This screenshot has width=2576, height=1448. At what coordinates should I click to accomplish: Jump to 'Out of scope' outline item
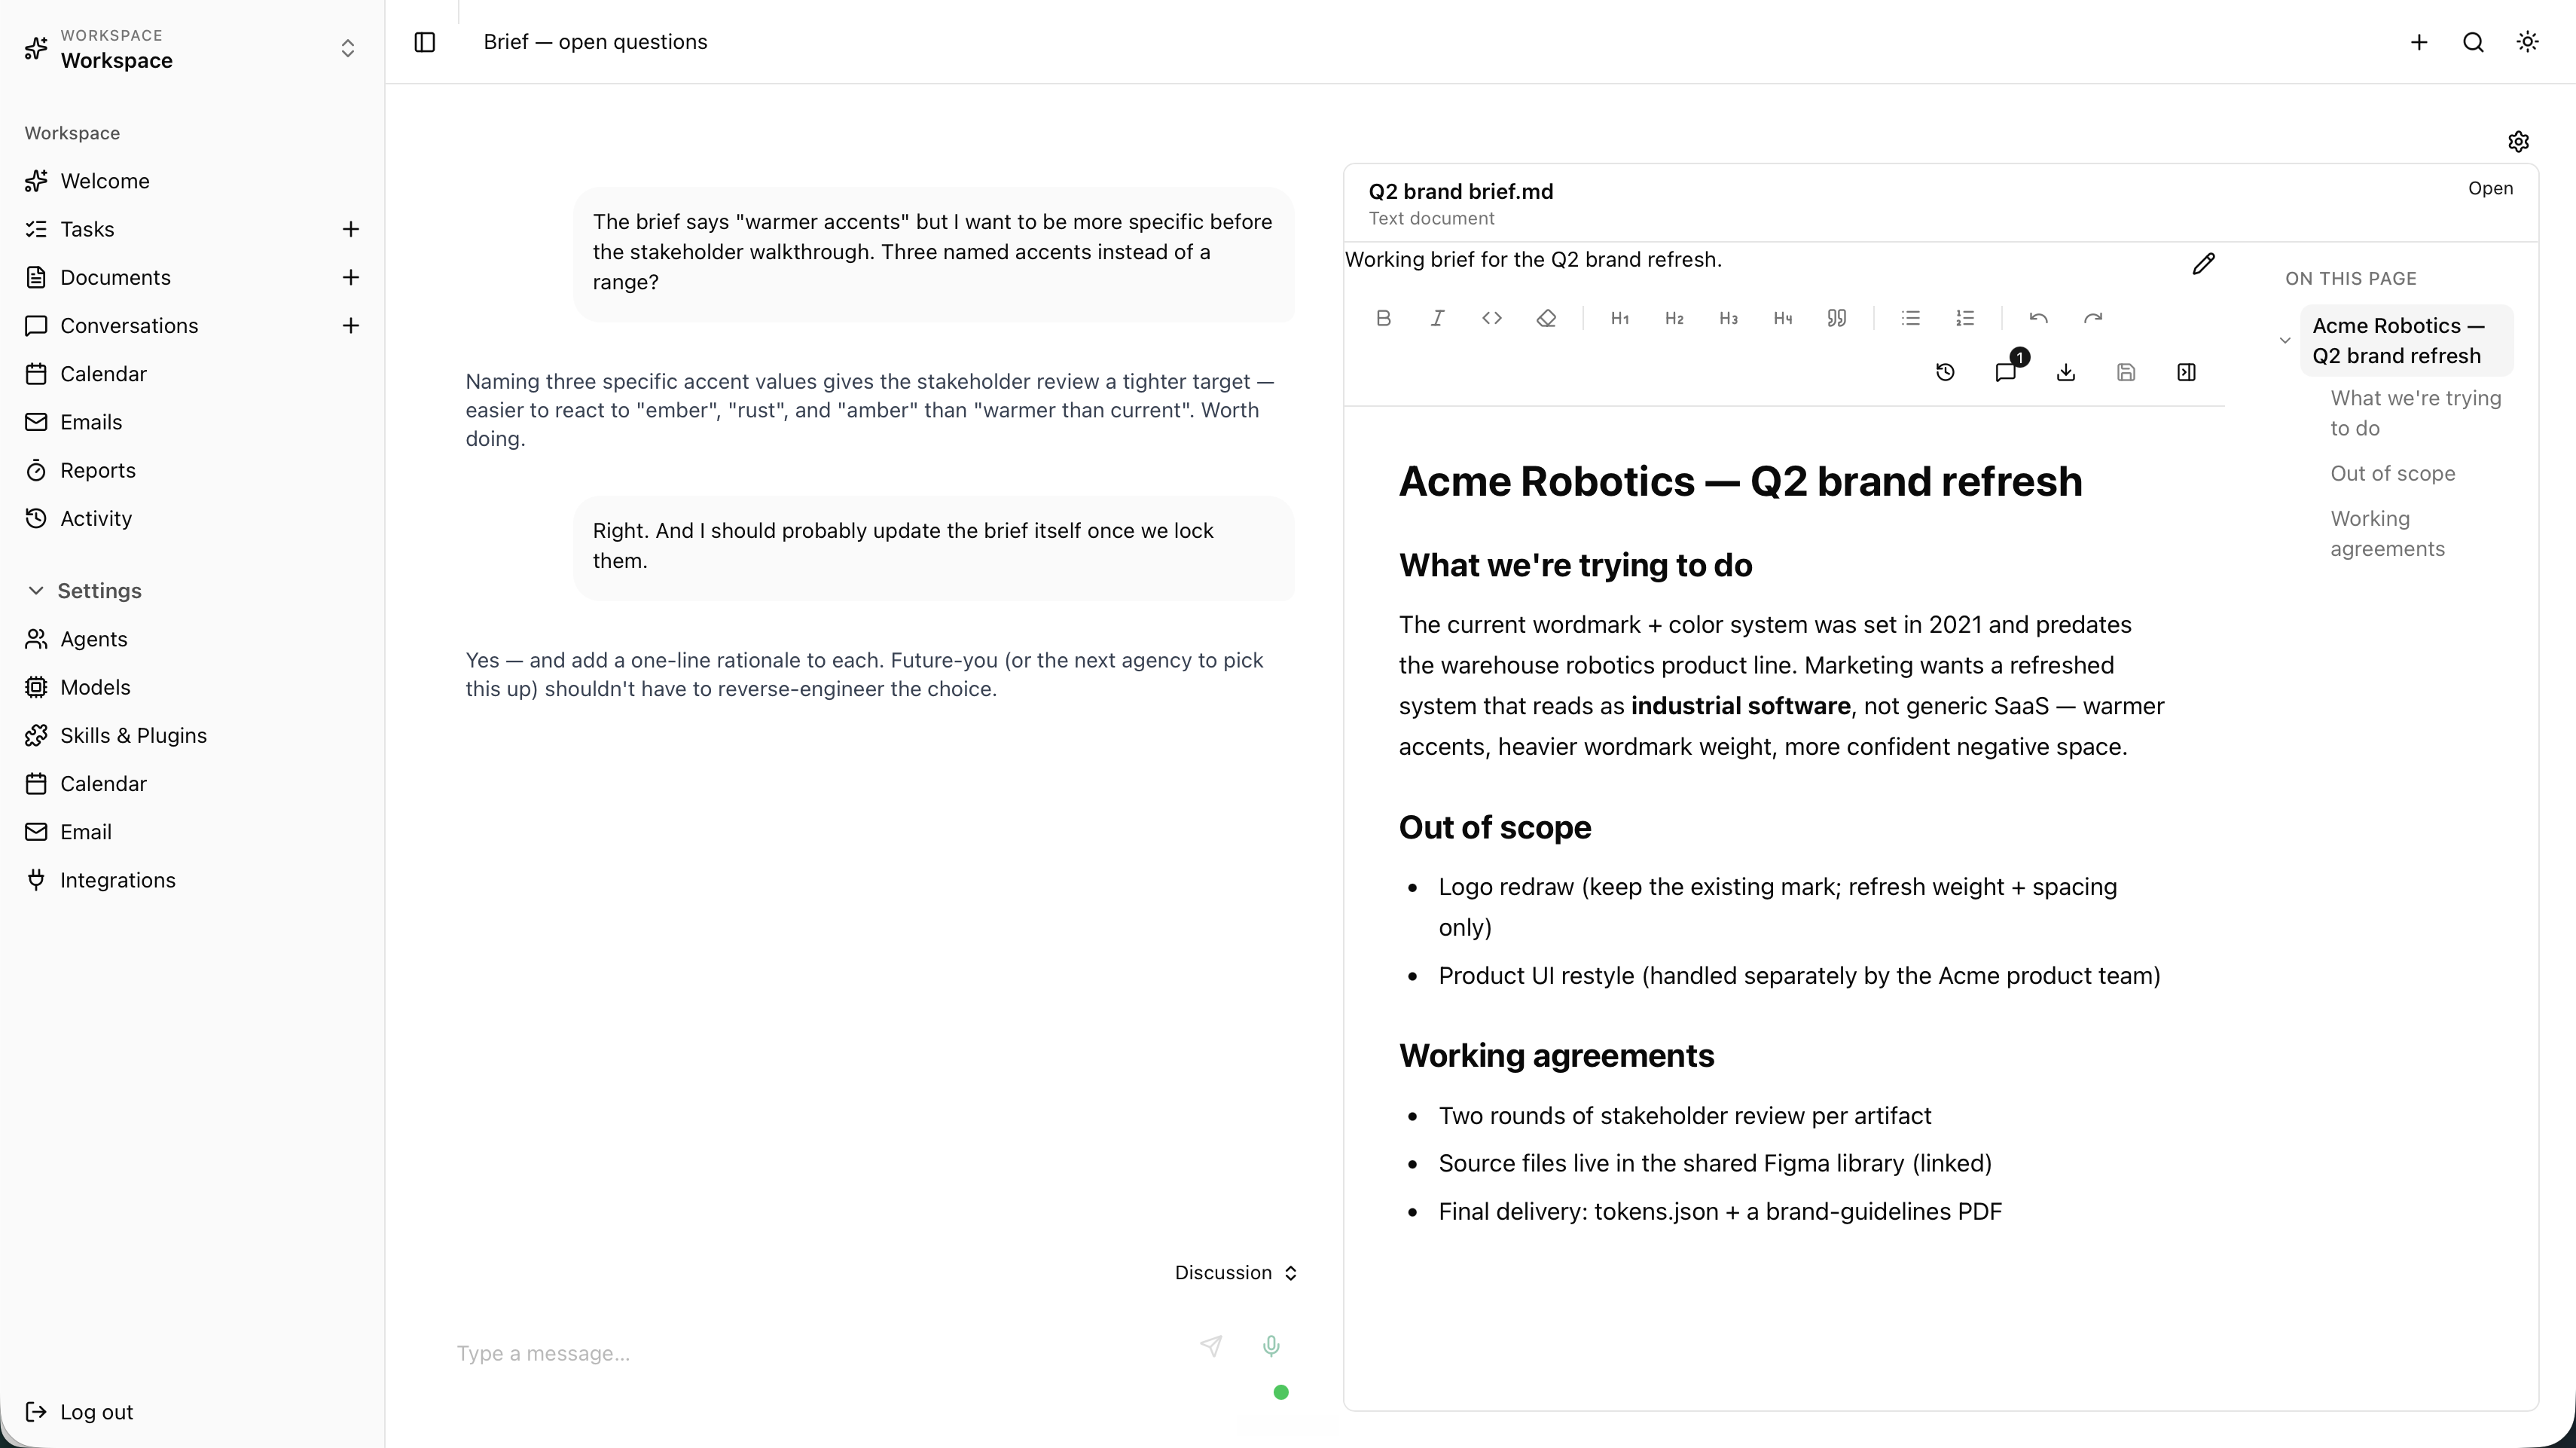tap(2392, 474)
